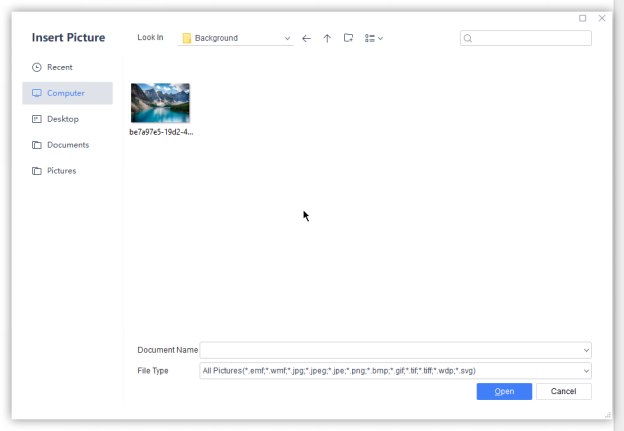Go up one folder level
The height and width of the screenshot is (431, 624).
327,38
